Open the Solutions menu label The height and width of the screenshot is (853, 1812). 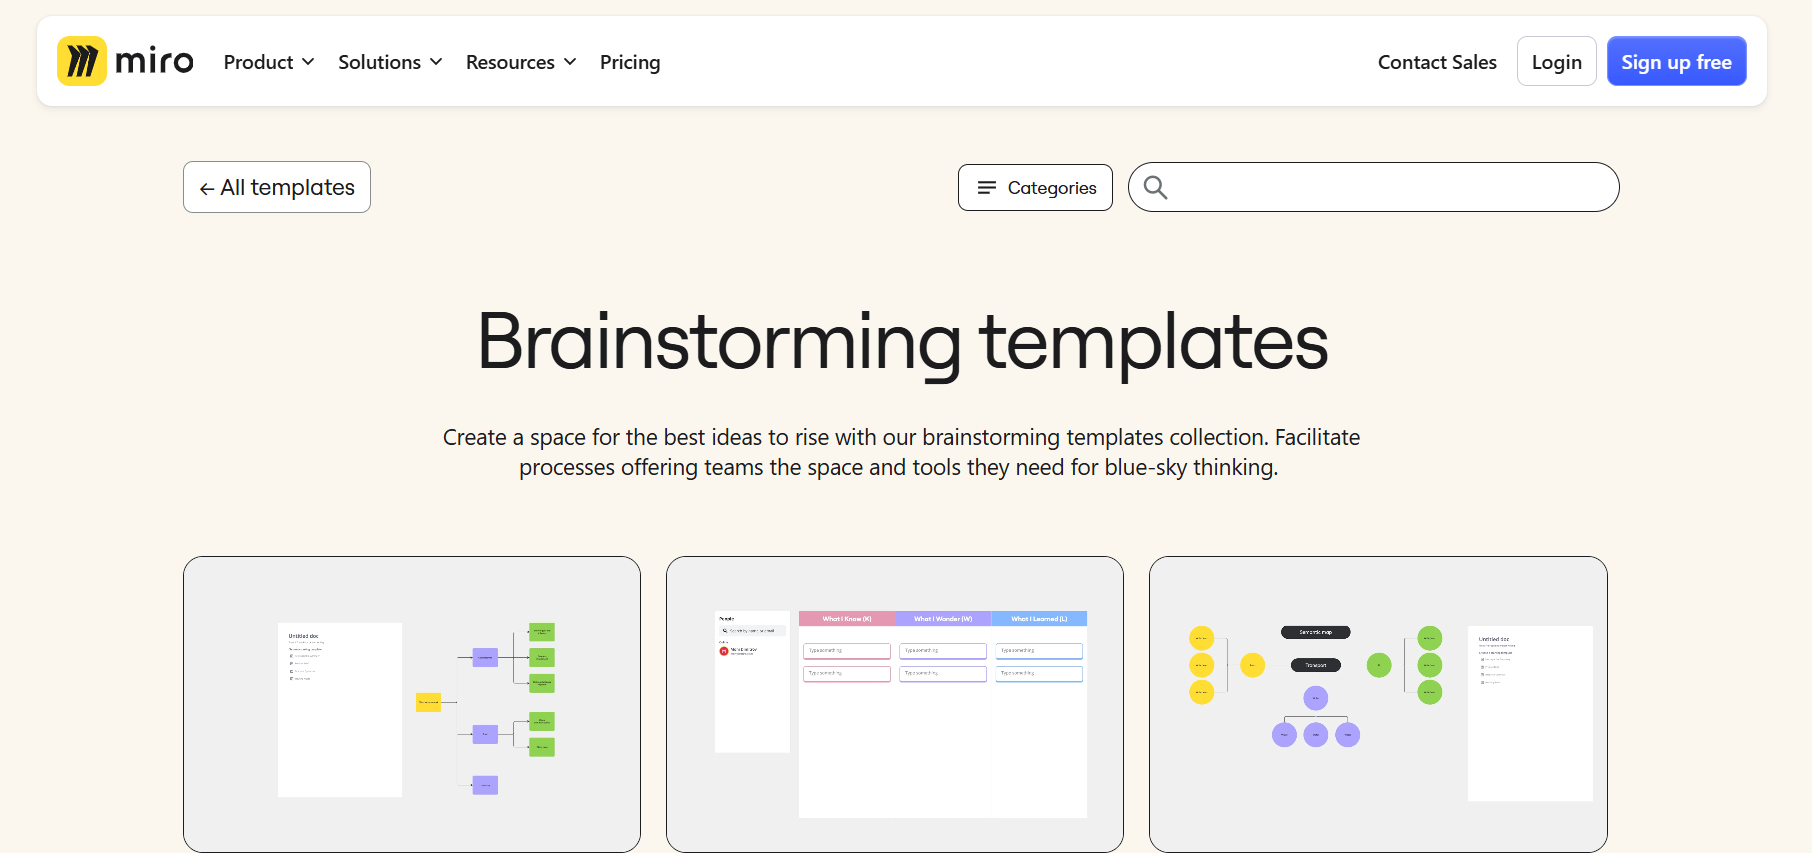tap(379, 62)
